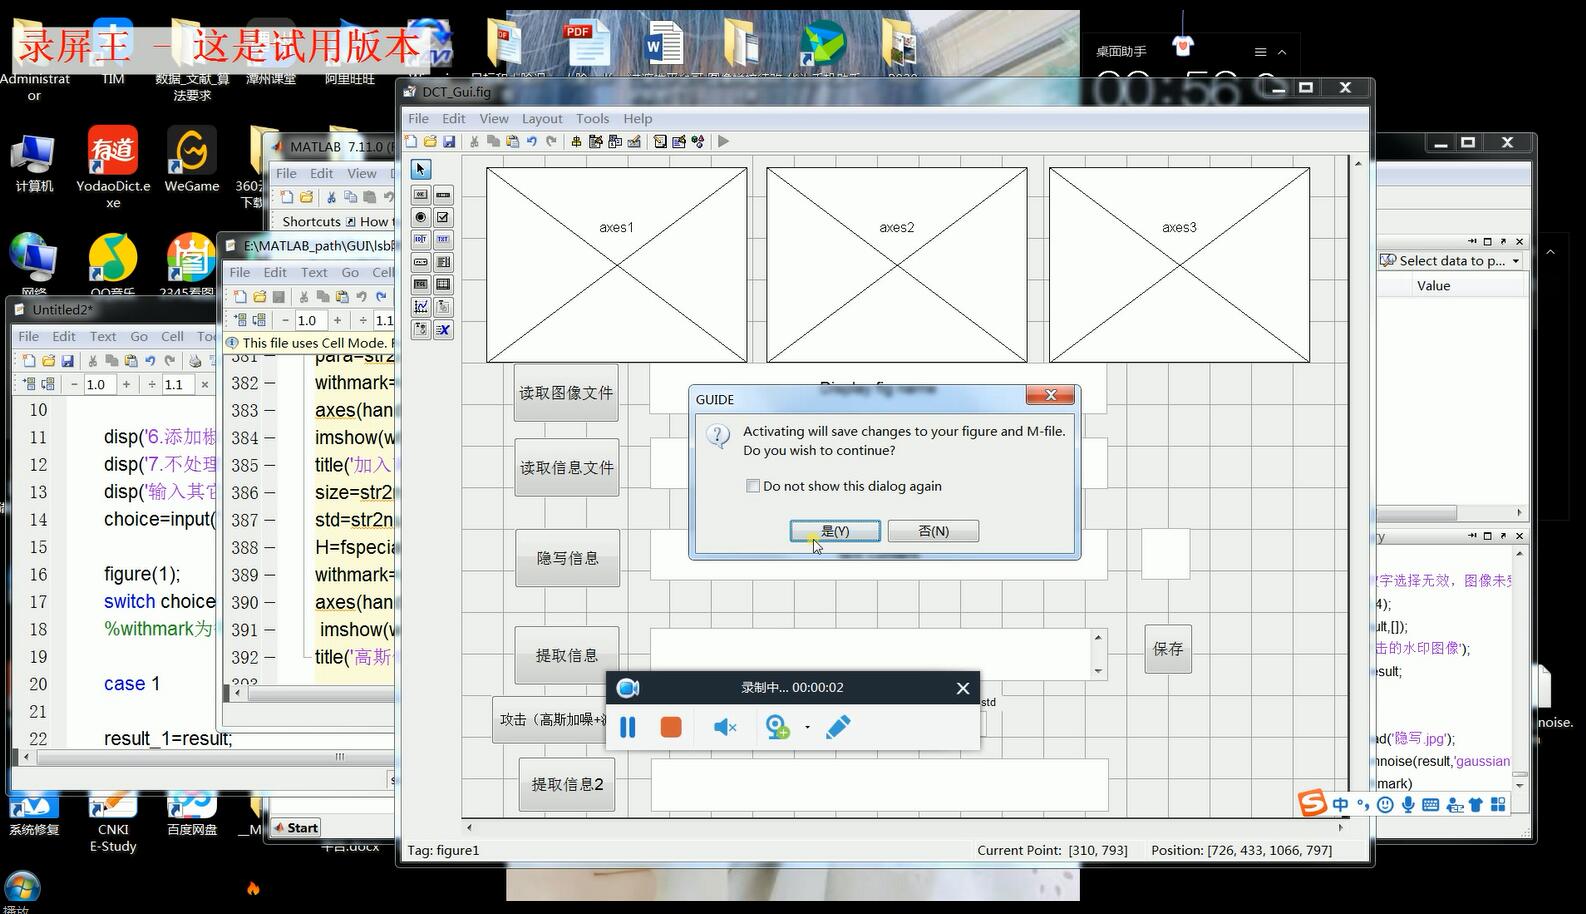Check 'Do not show this dialog again'
The image size is (1586, 914).
pyautogui.click(x=753, y=486)
